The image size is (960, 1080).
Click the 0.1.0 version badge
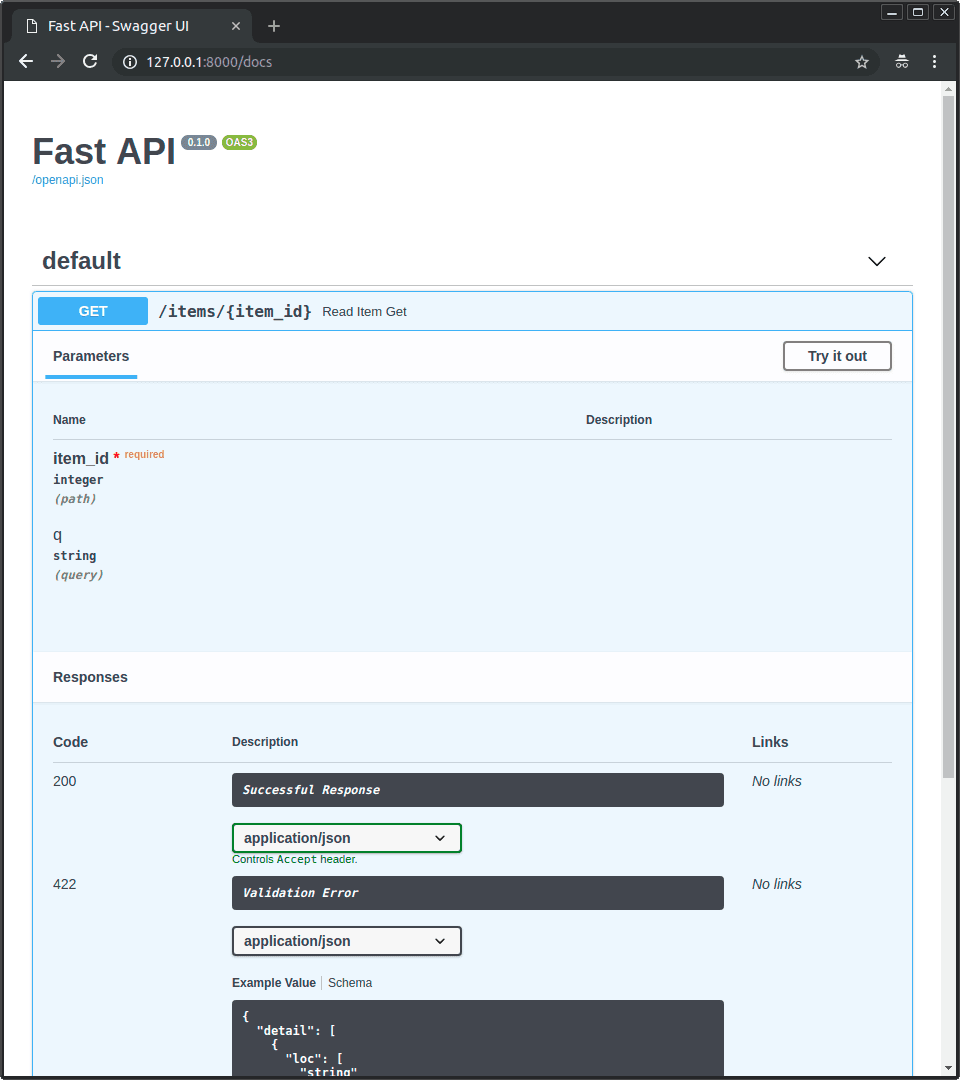[x=198, y=142]
